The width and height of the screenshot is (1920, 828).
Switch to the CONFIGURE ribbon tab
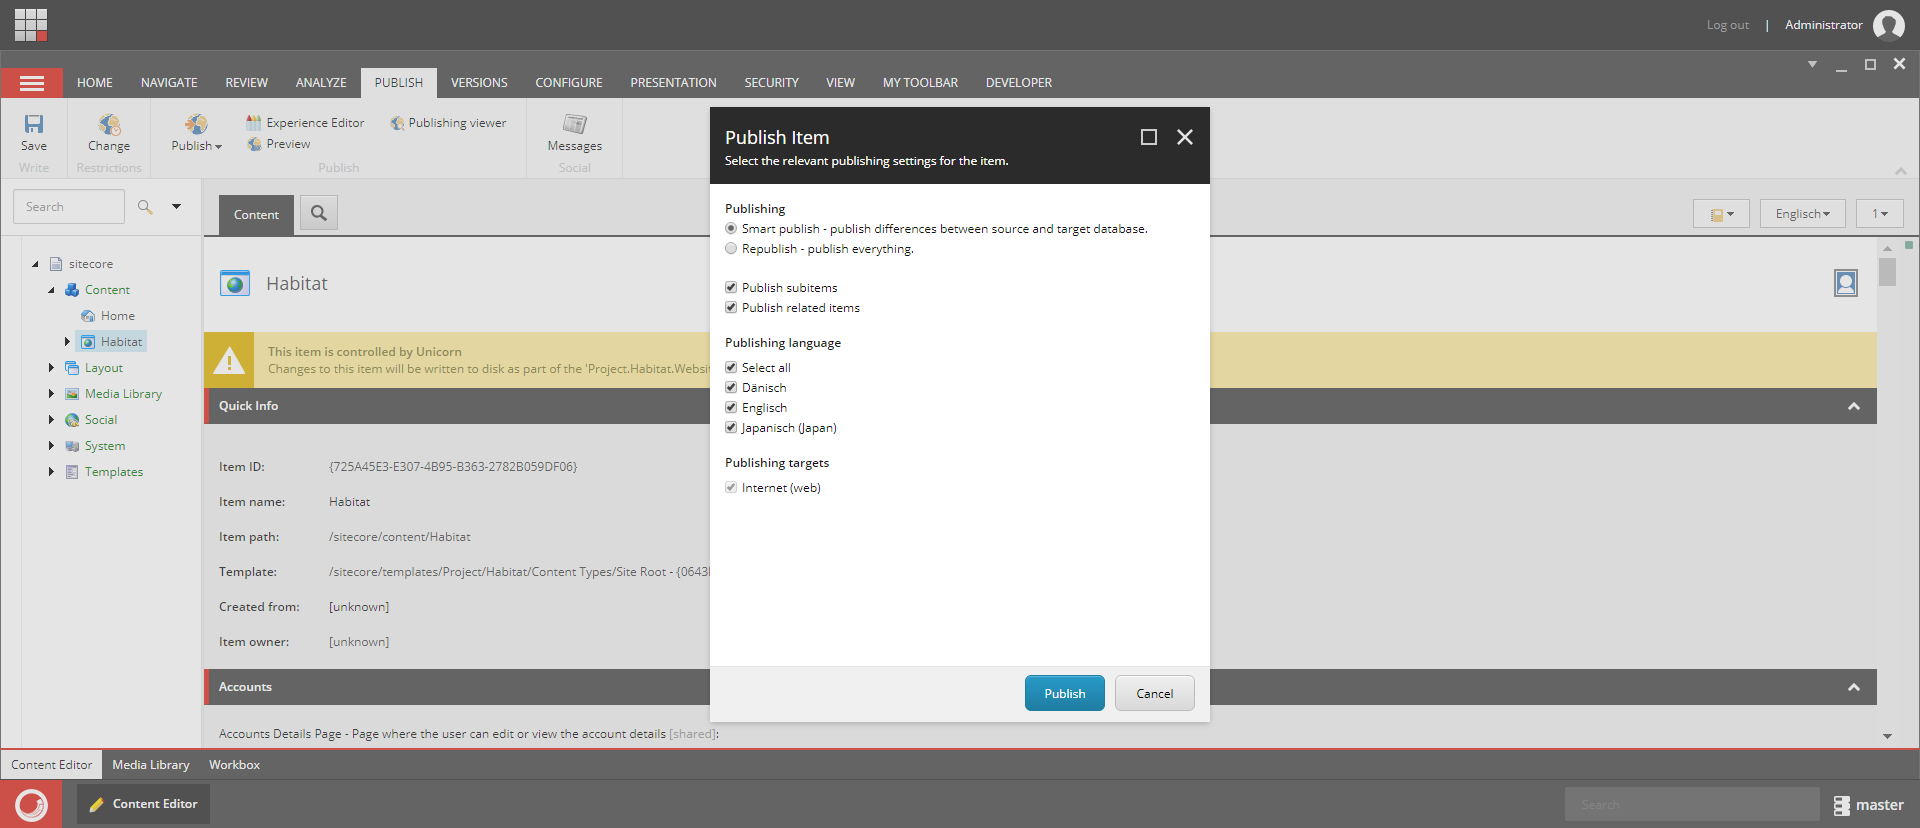coord(569,83)
